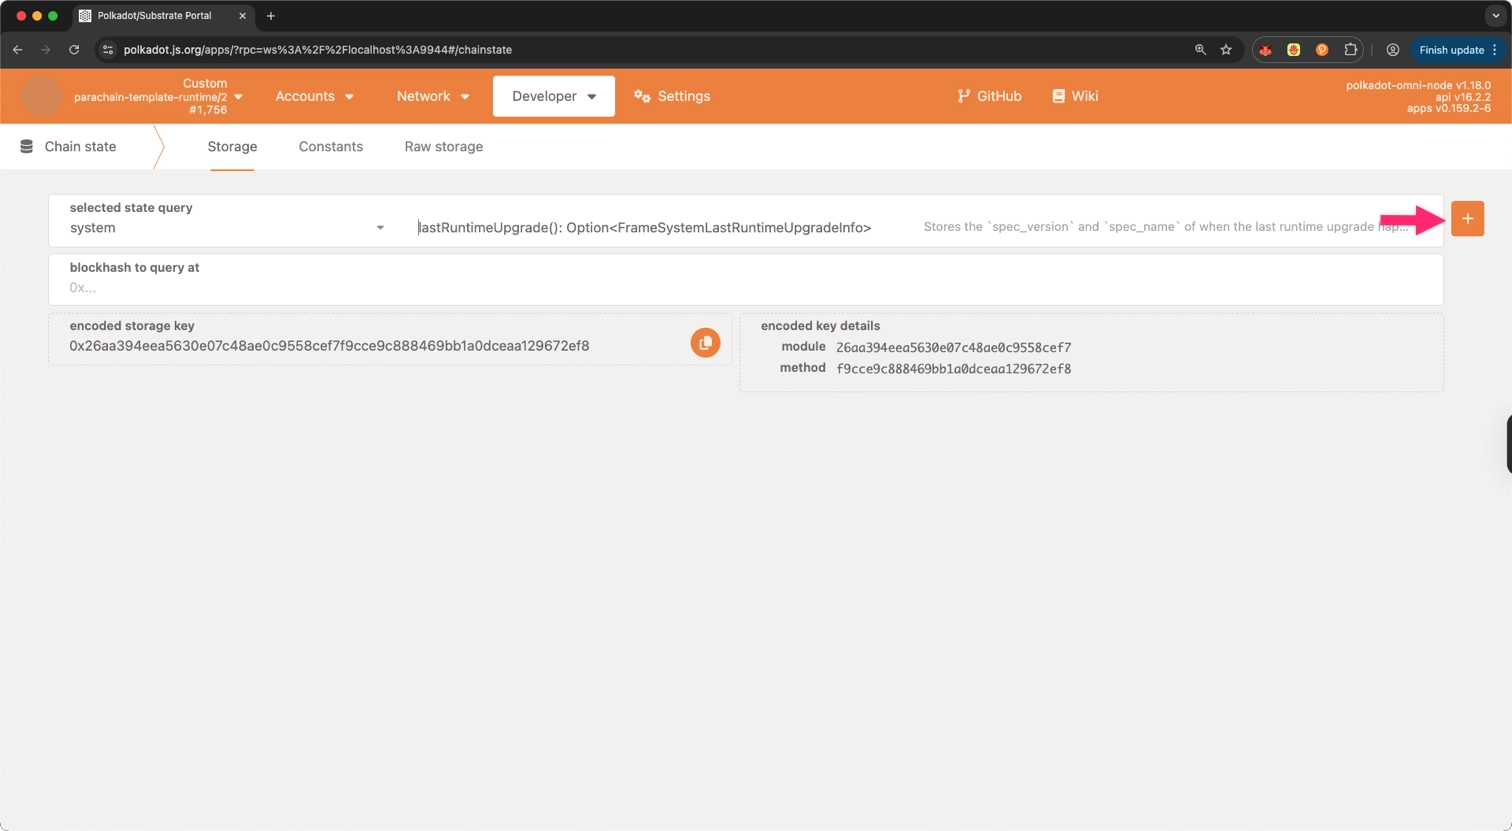Select the method hash f9cce9c8 value
The width and height of the screenshot is (1512, 831).
click(953, 369)
